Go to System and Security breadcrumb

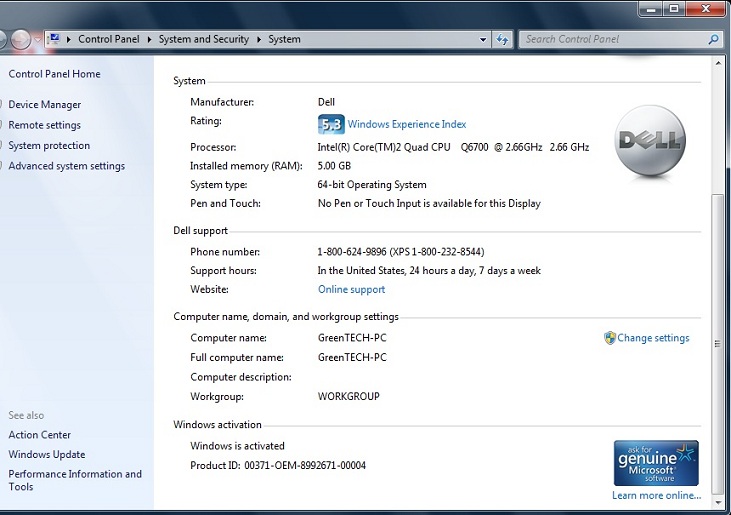[x=204, y=39]
